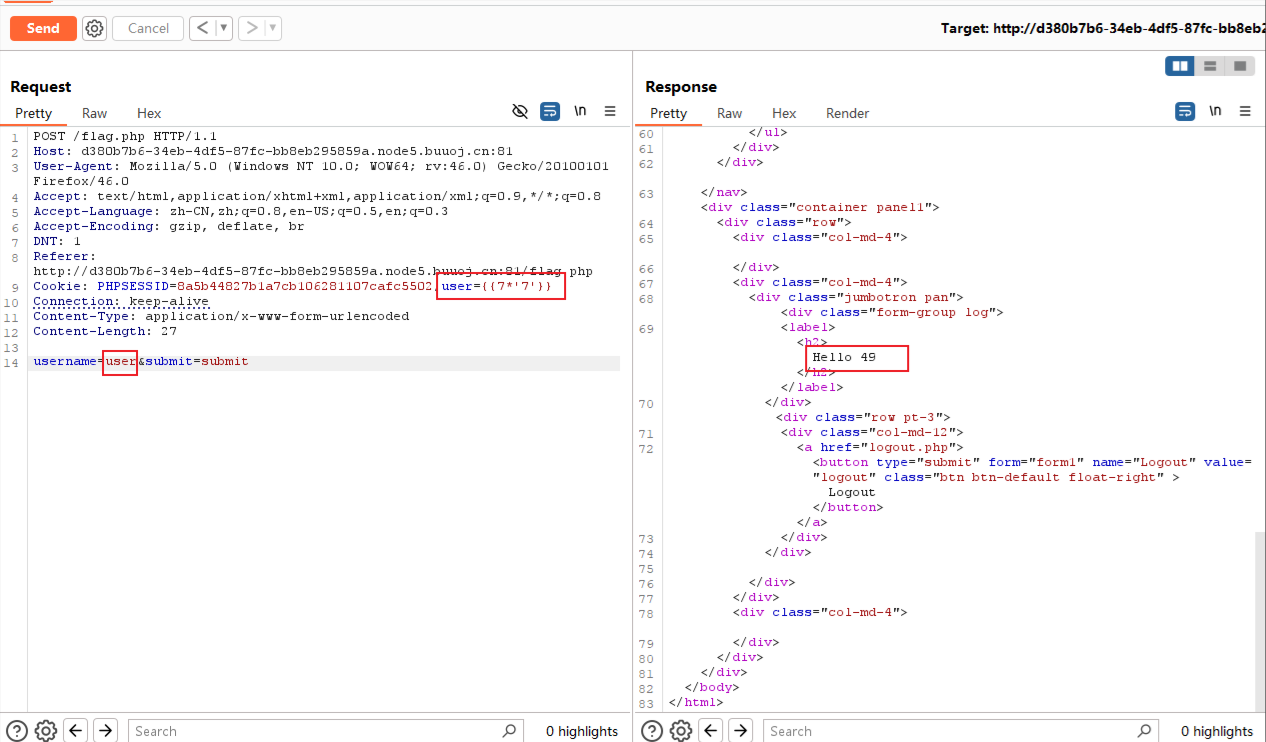Click the PHPSESSID cookie value
Screen dimensions: 1266x742
click(x=305, y=286)
